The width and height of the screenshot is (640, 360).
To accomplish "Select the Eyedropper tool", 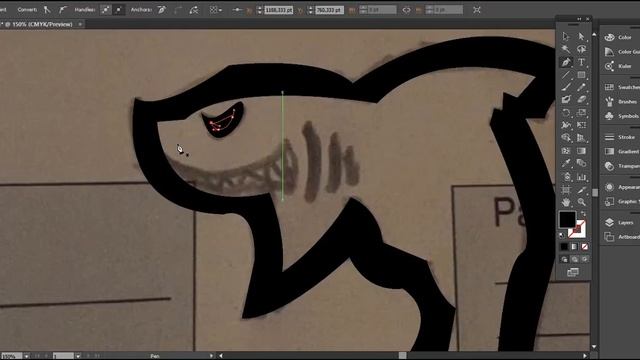I will (566, 164).
